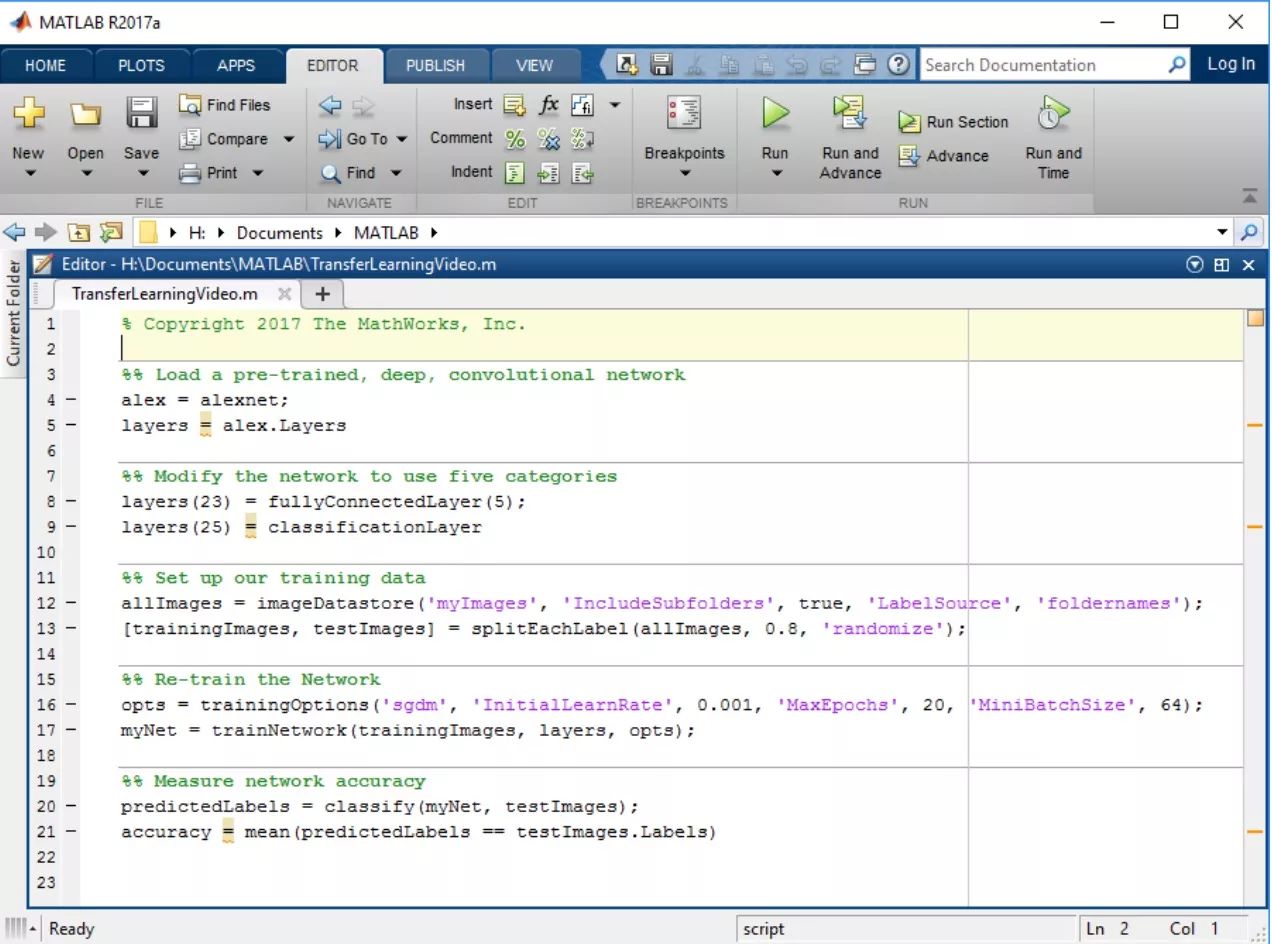Open Find Files tool
This screenshot has width=1272, height=944.
pyautogui.click(x=225, y=105)
